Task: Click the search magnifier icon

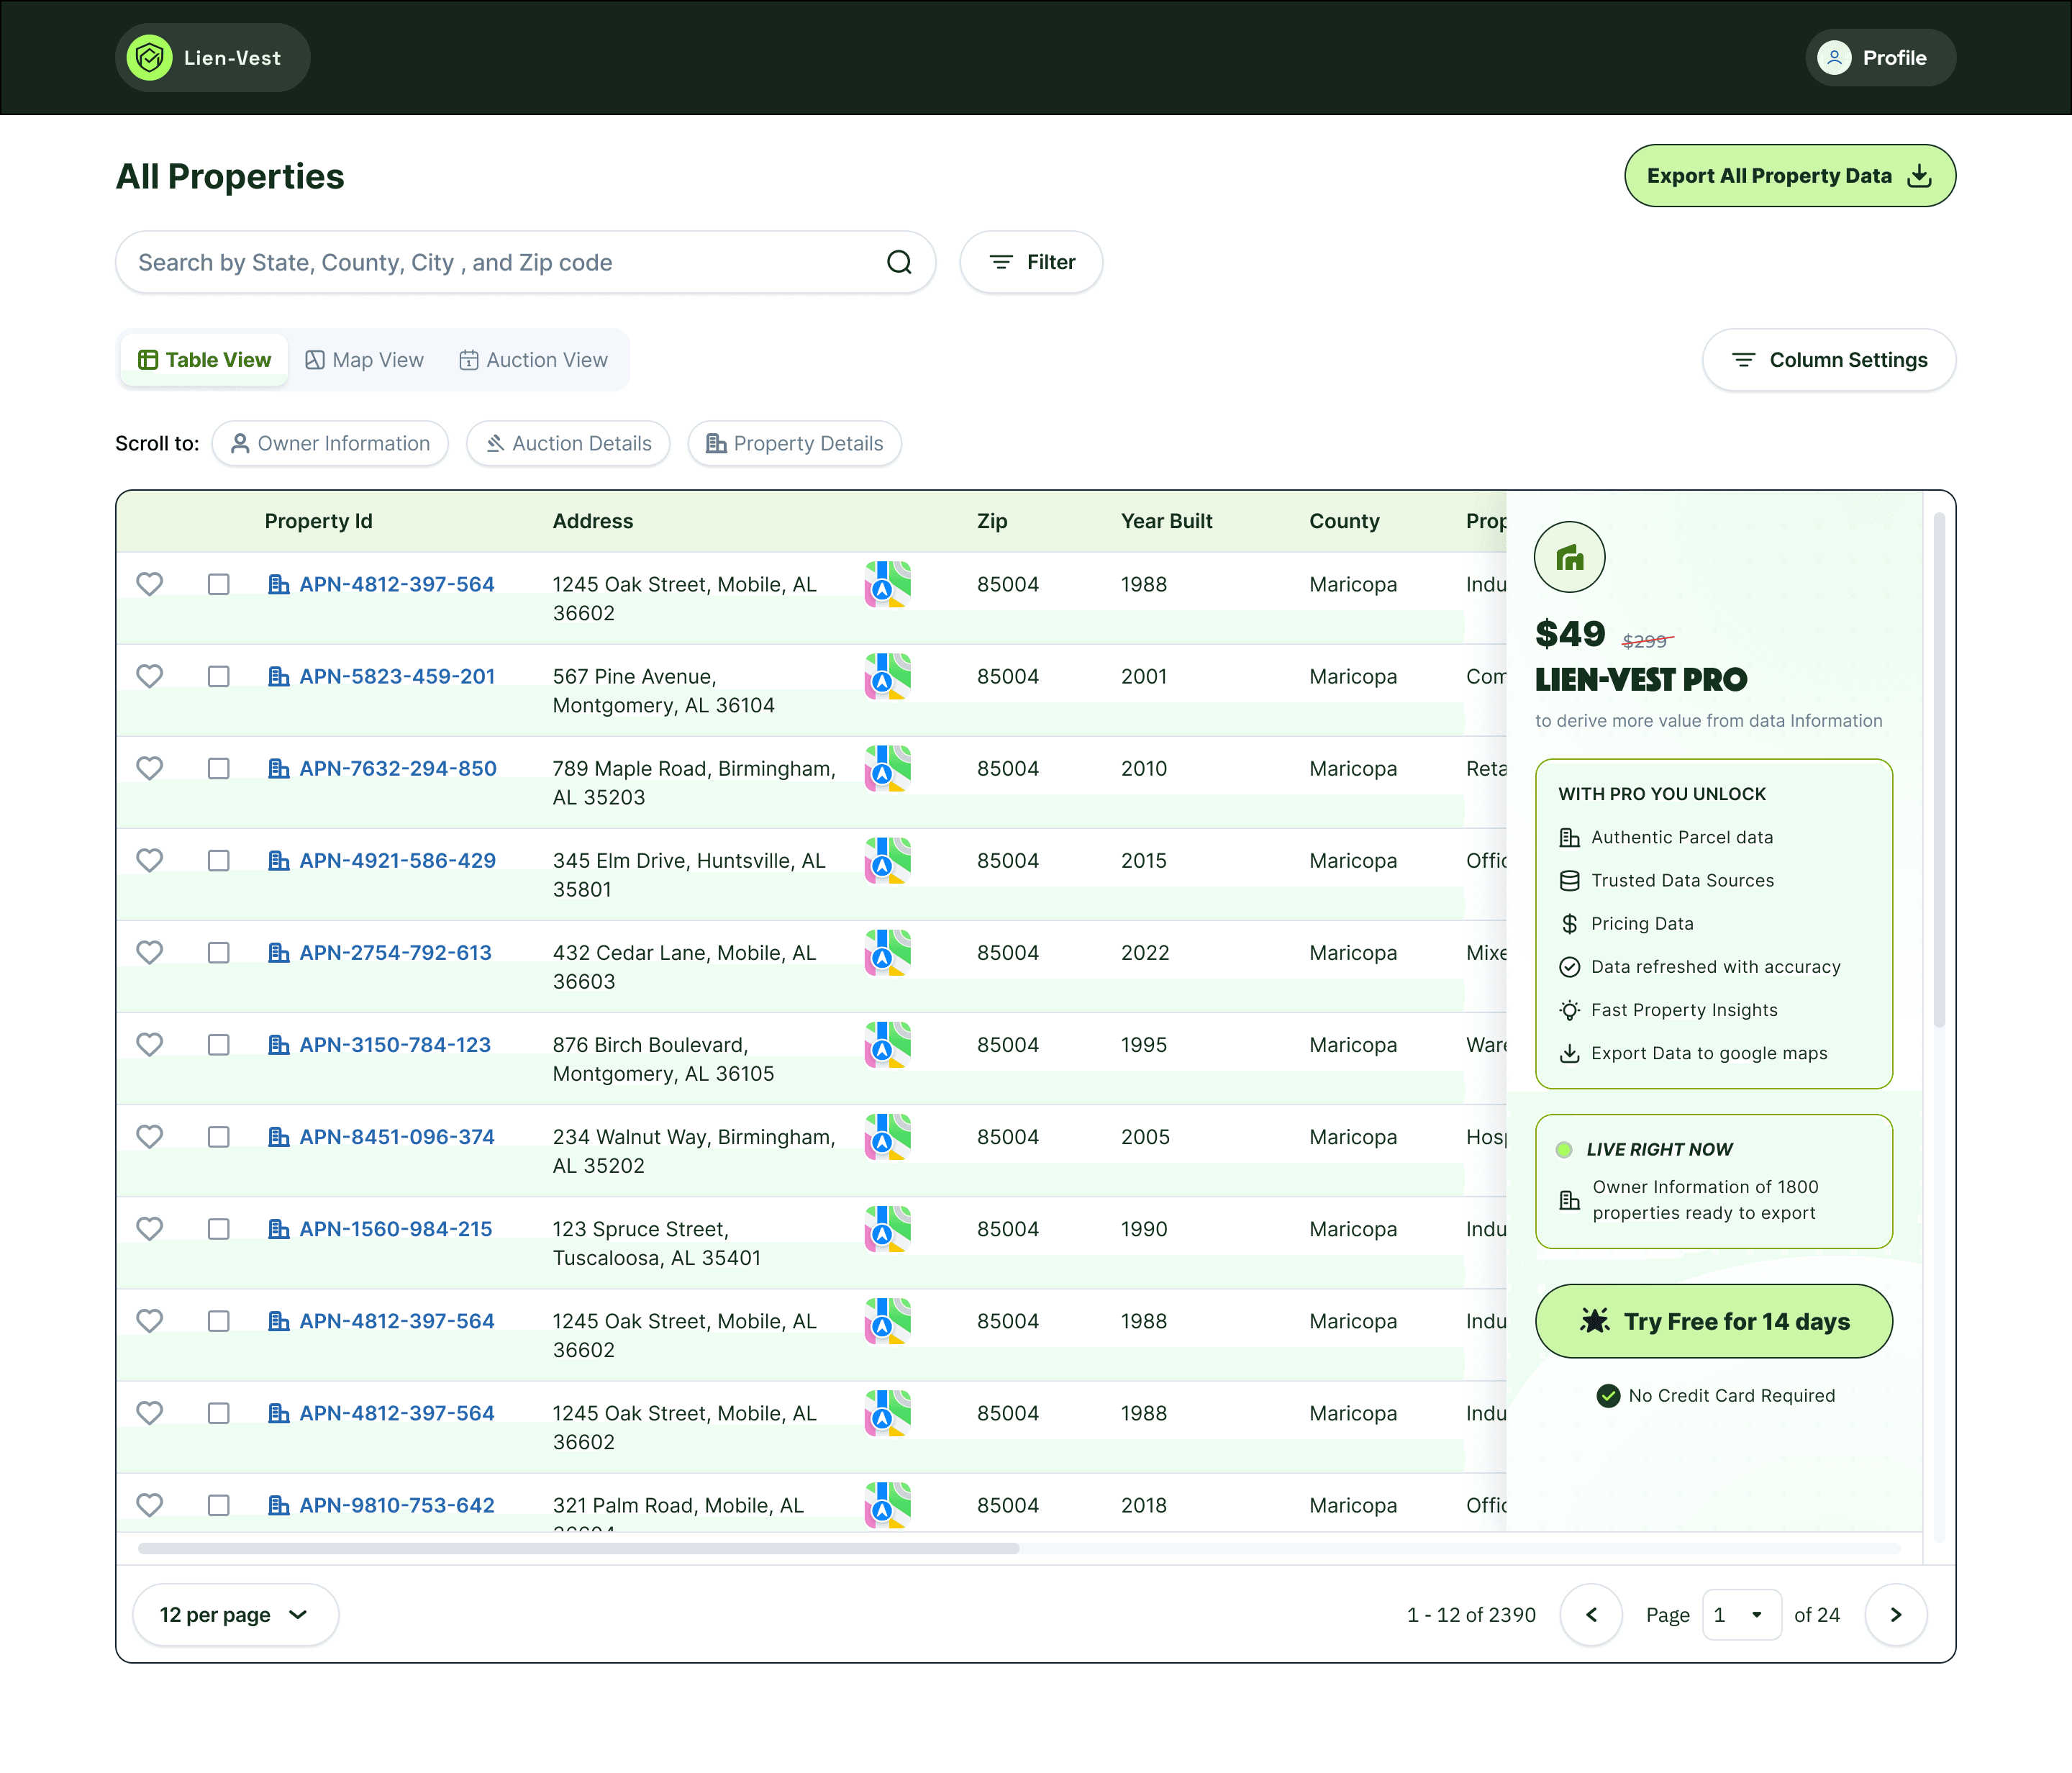Action: coord(899,262)
